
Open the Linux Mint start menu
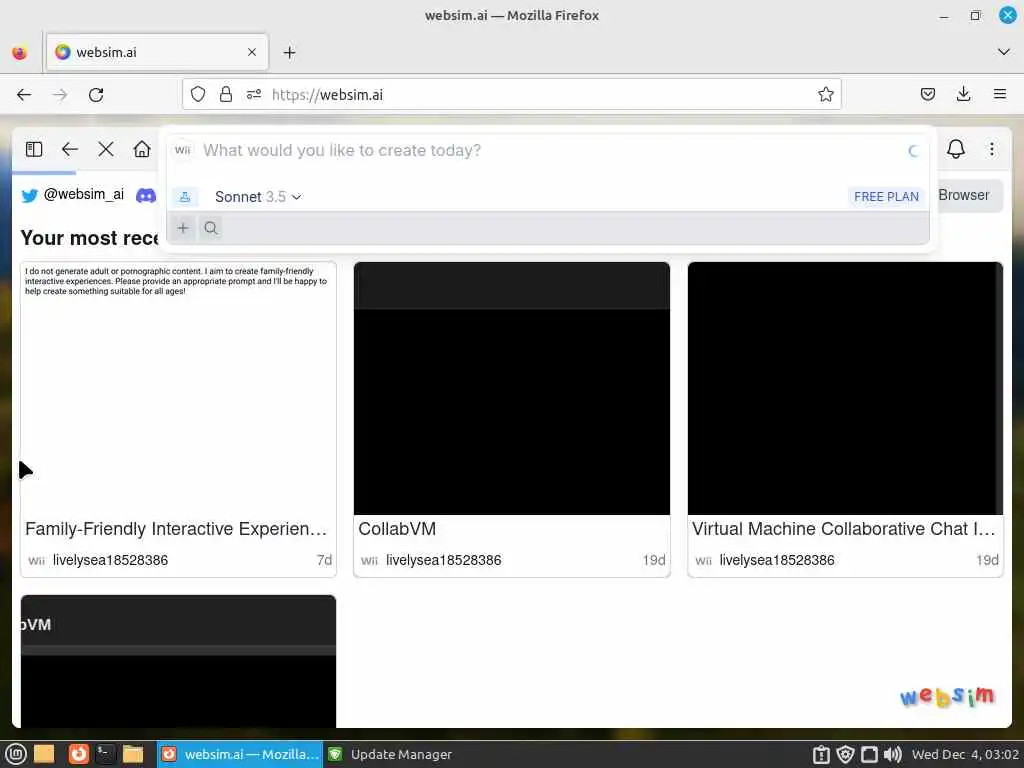(16, 754)
